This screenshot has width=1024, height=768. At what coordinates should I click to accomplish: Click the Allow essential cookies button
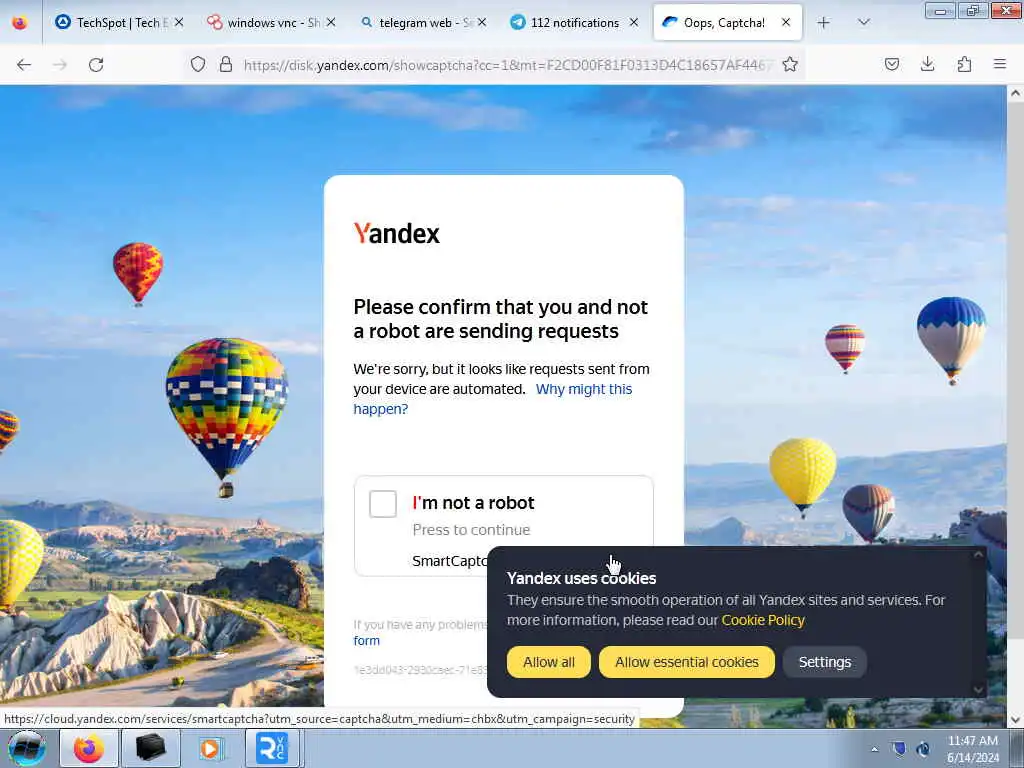pos(686,662)
